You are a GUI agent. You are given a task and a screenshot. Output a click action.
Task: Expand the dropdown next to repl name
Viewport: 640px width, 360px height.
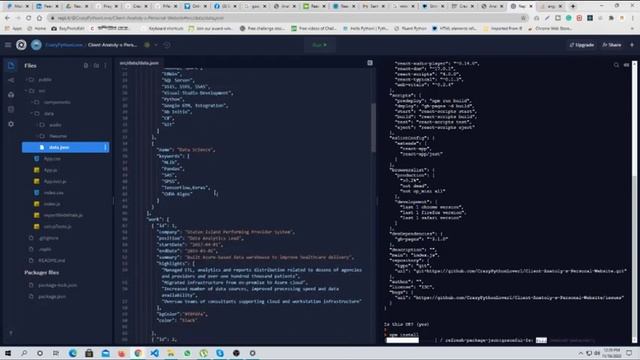tap(156, 45)
